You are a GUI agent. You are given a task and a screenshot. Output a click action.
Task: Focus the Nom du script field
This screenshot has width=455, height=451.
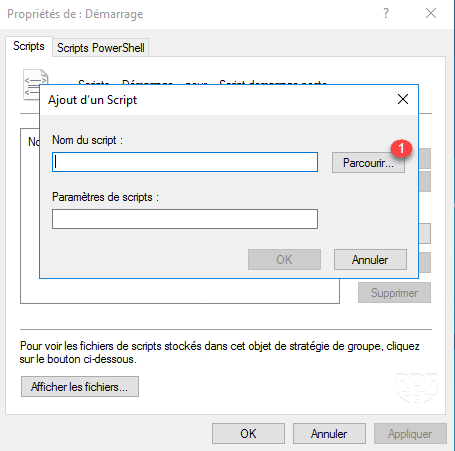pos(185,162)
